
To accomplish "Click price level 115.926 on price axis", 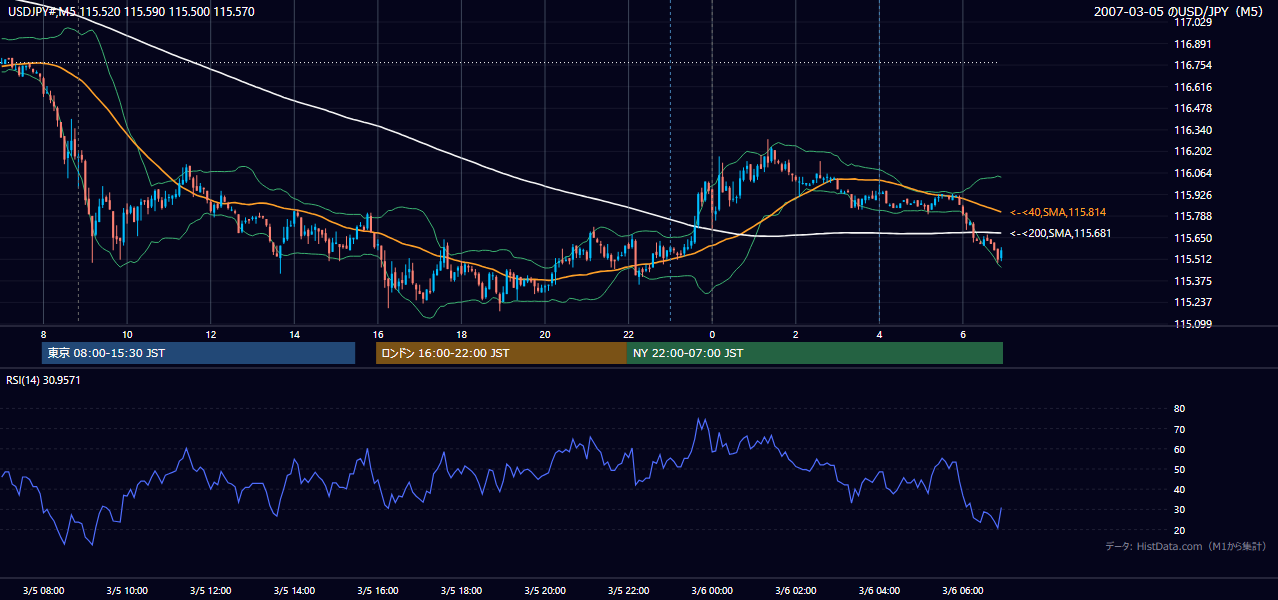I will [1192, 195].
